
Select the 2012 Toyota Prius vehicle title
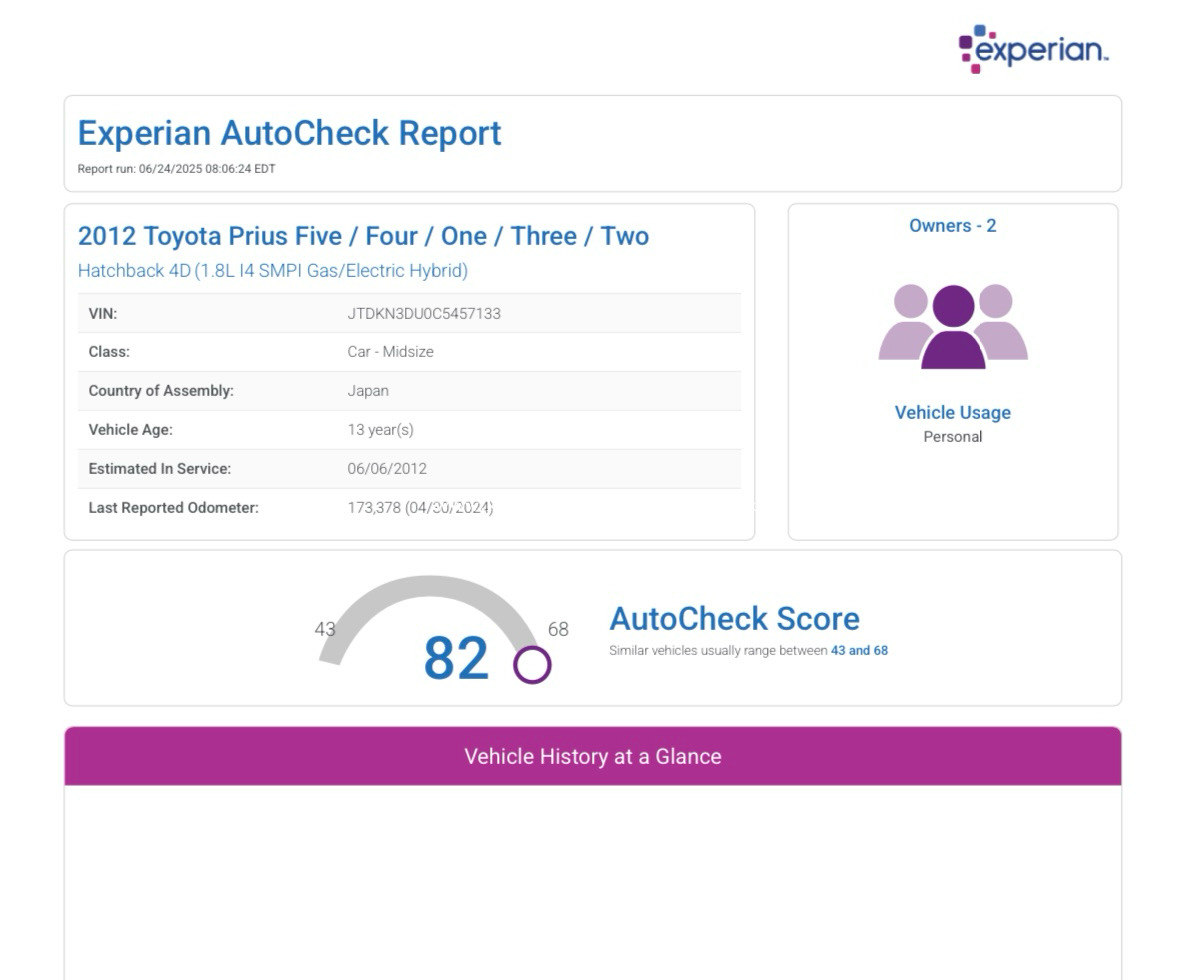tap(363, 236)
